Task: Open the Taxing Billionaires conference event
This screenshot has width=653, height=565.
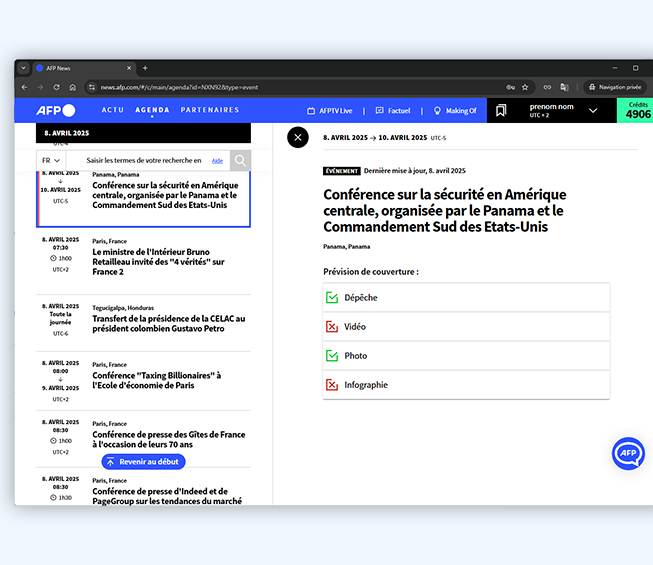Action: (143, 380)
